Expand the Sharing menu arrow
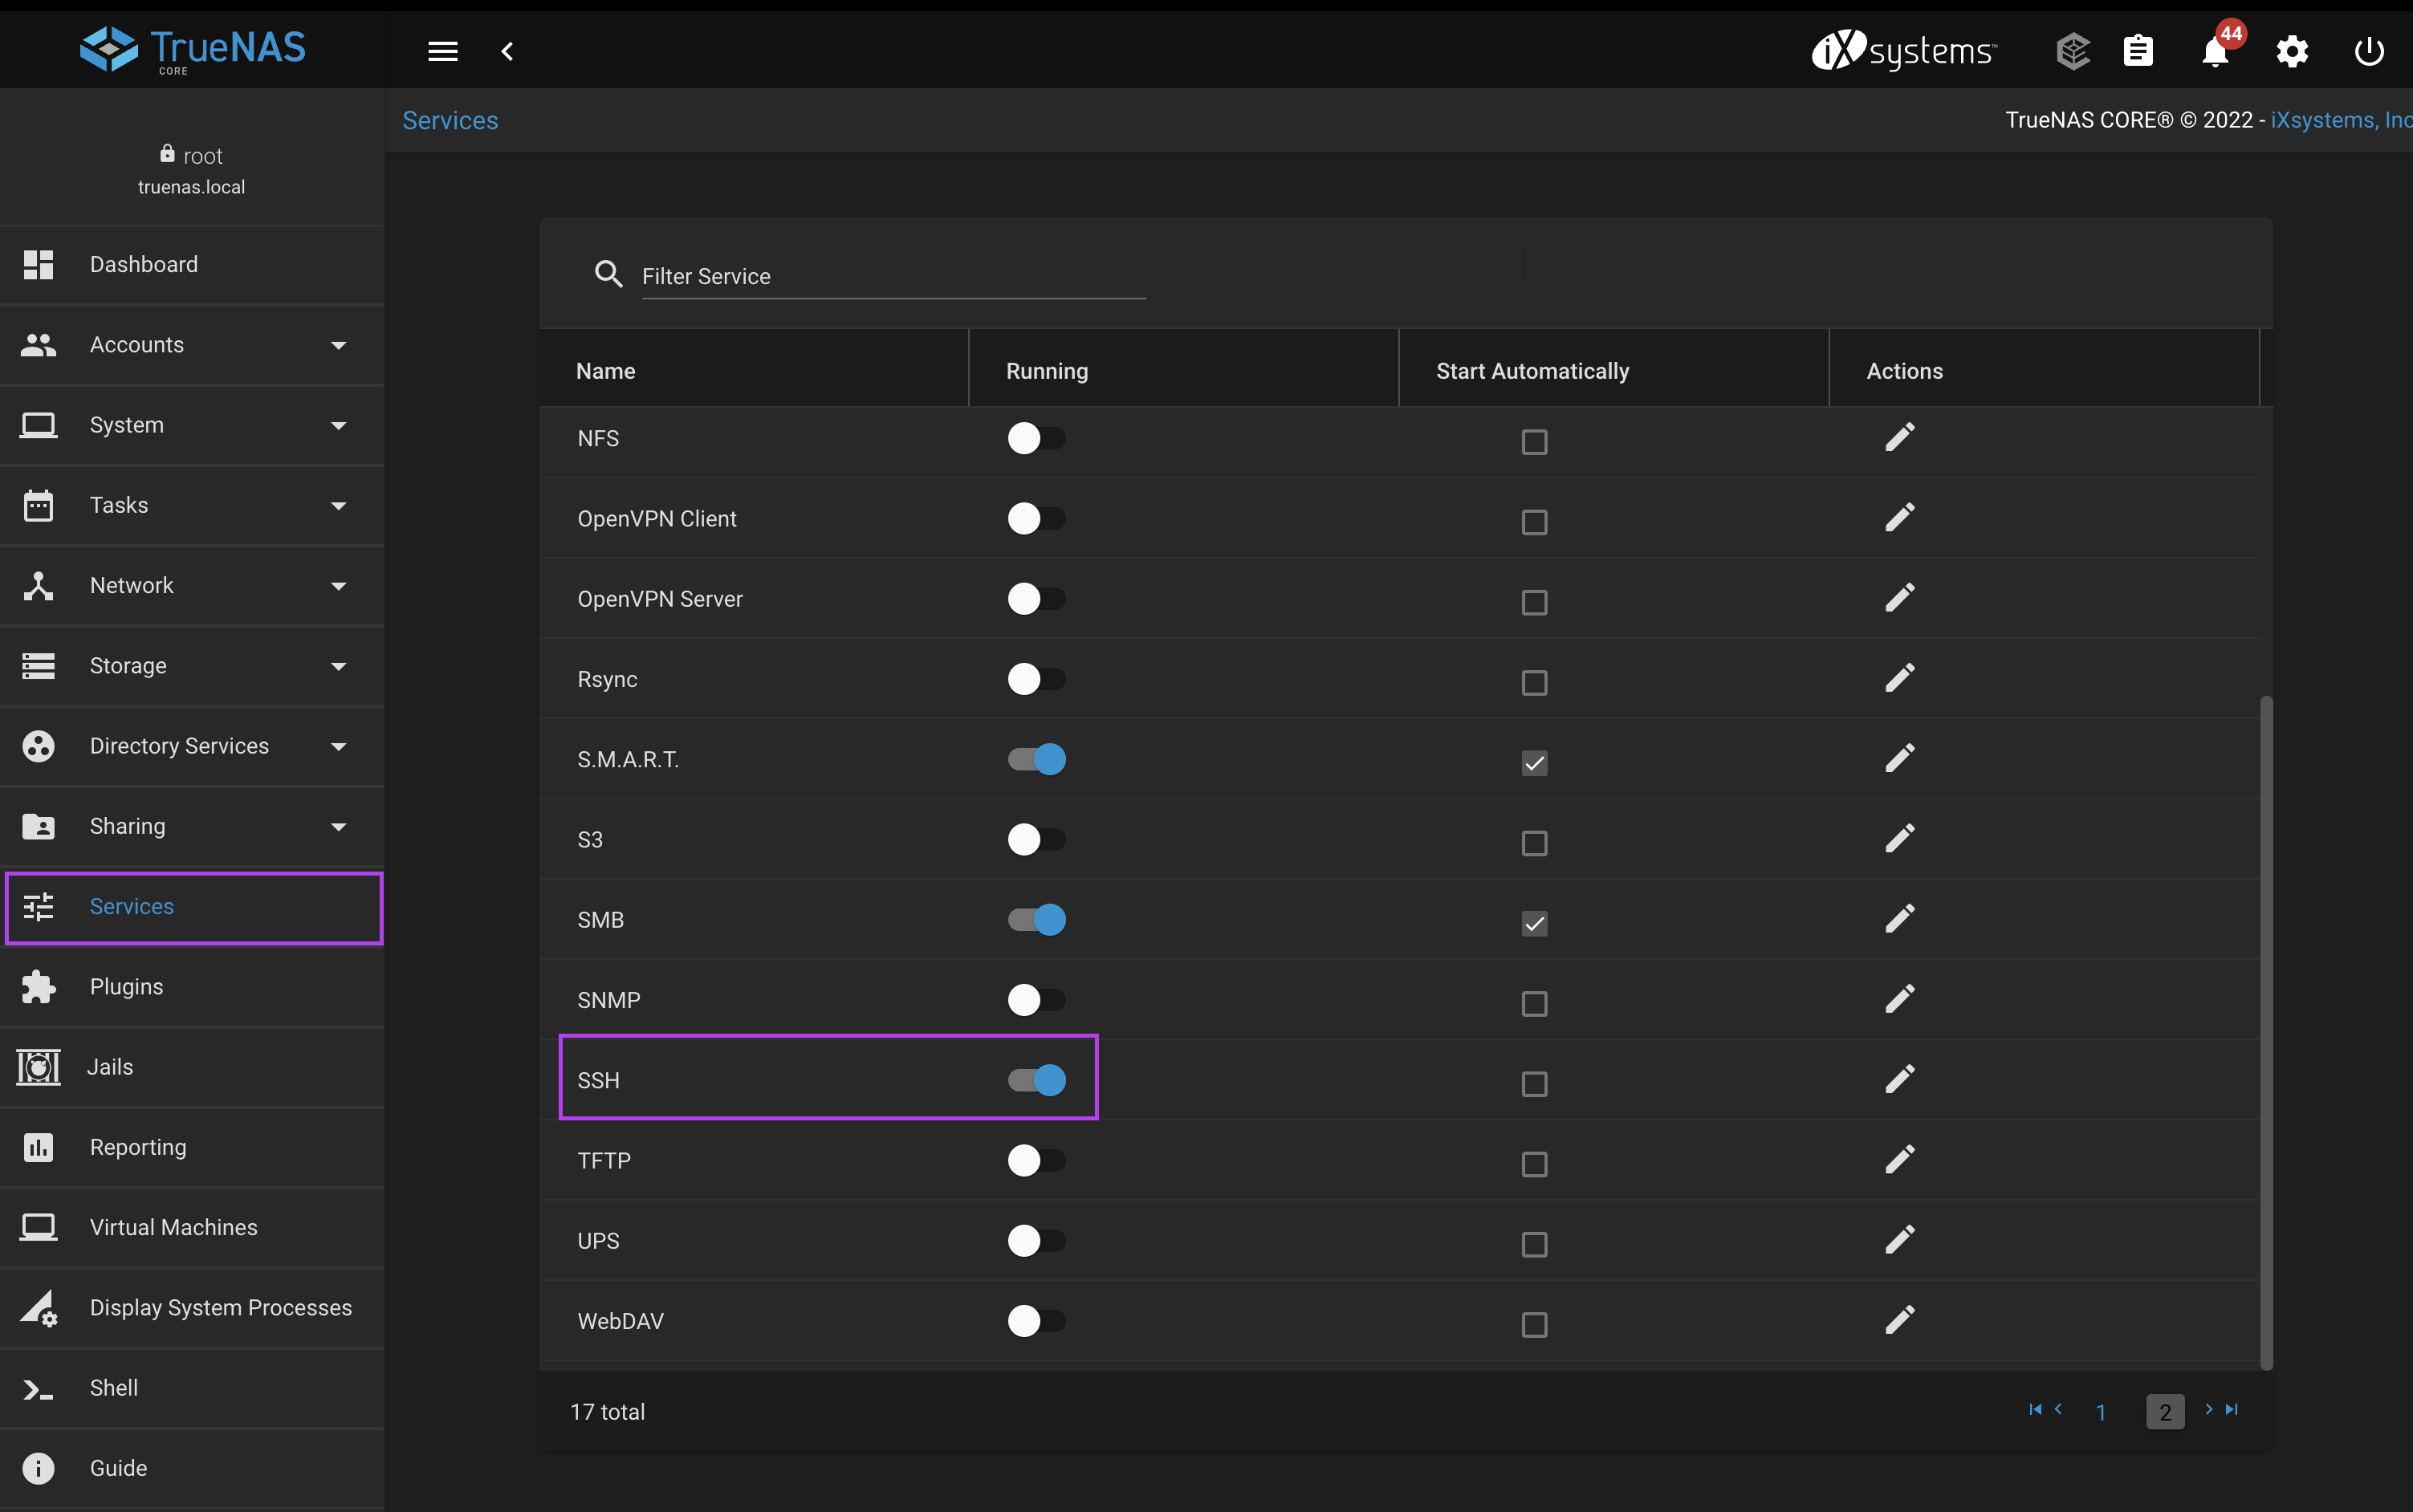2413x1512 pixels. [x=339, y=827]
